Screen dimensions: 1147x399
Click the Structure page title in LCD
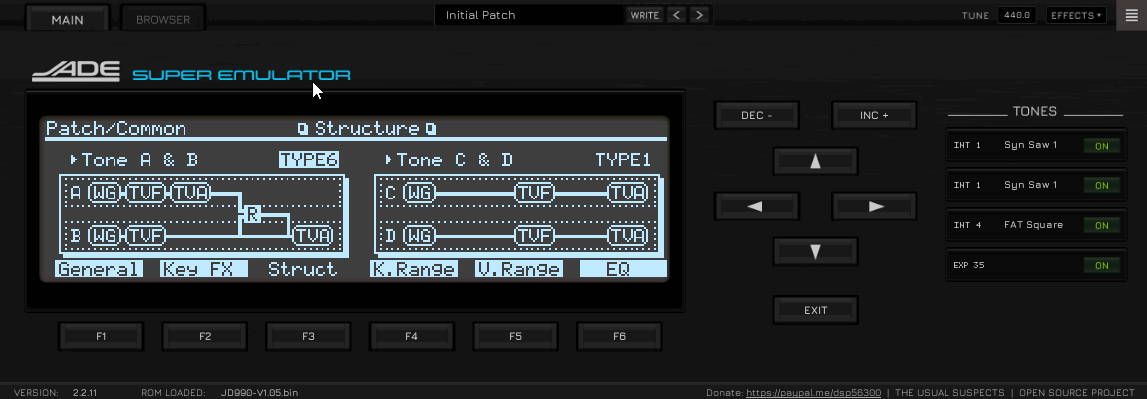(x=367, y=129)
